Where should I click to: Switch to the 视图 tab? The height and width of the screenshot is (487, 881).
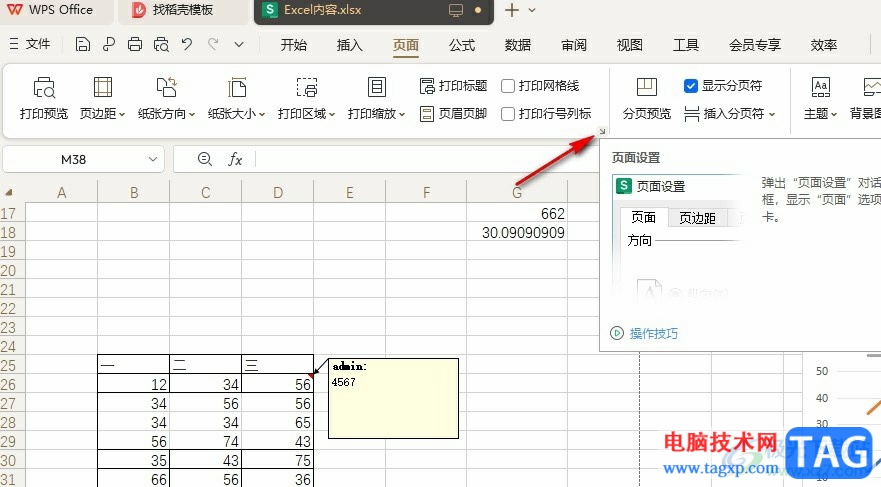(x=629, y=45)
